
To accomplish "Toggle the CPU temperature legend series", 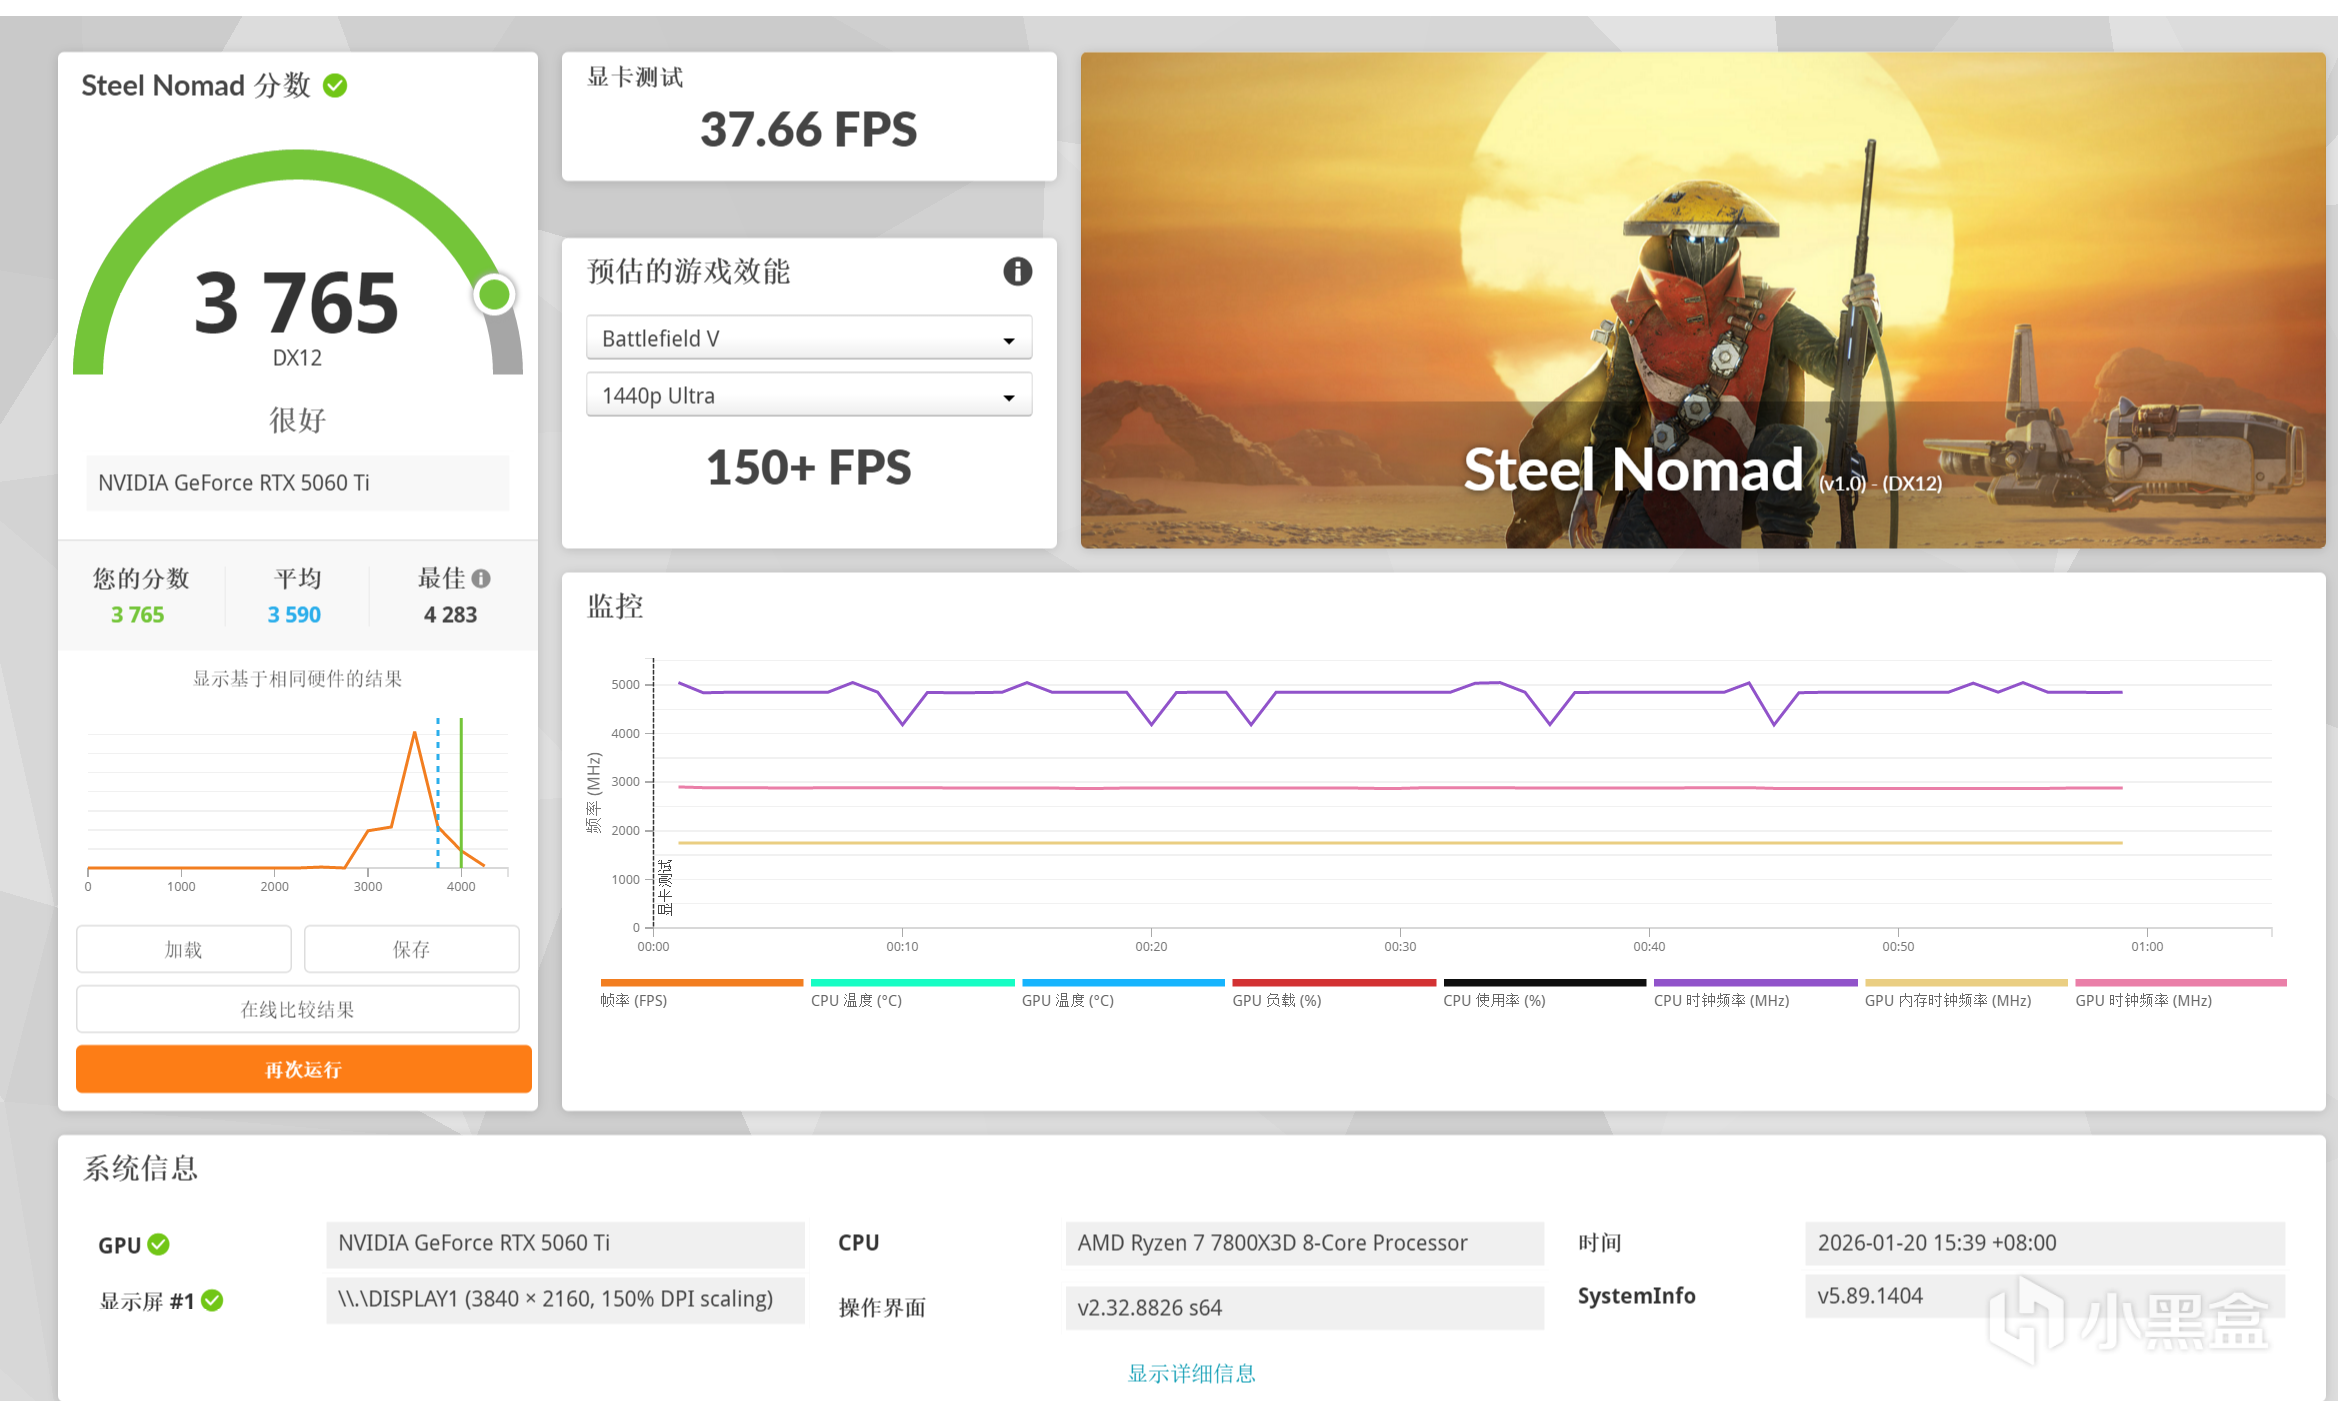I will [x=856, y=1000].
